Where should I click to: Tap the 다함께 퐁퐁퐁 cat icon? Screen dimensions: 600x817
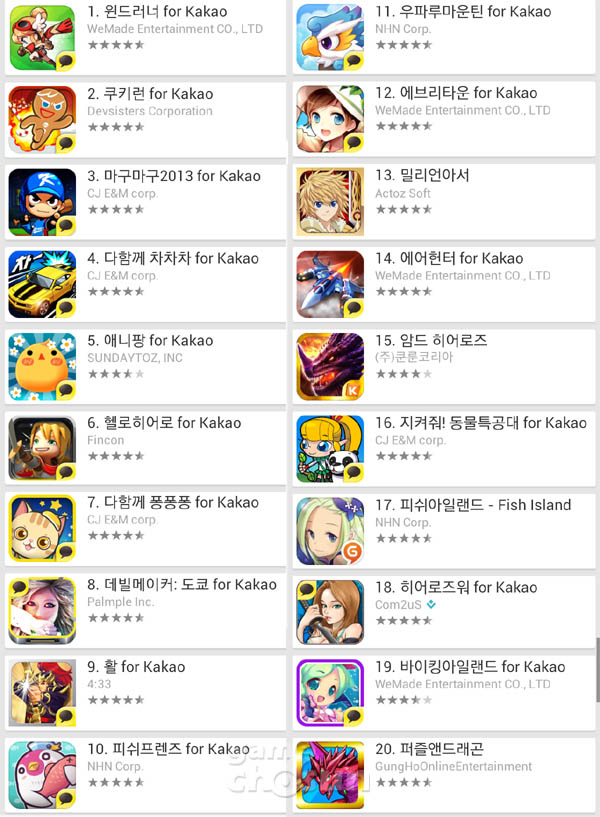tap(43, 528)
